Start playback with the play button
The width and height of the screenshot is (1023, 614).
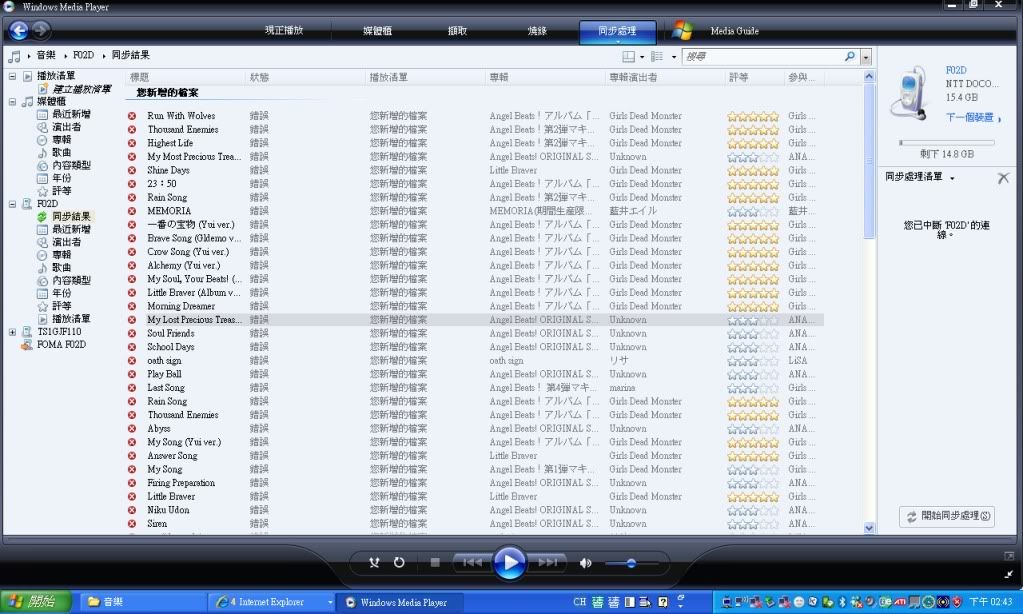[510, 562]
